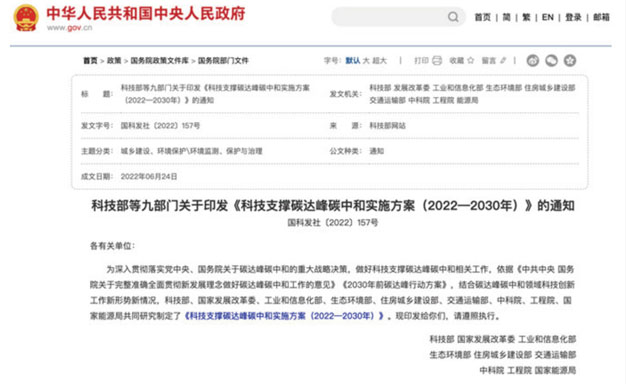Click the date 2022年06月24日

pos(149,176)
